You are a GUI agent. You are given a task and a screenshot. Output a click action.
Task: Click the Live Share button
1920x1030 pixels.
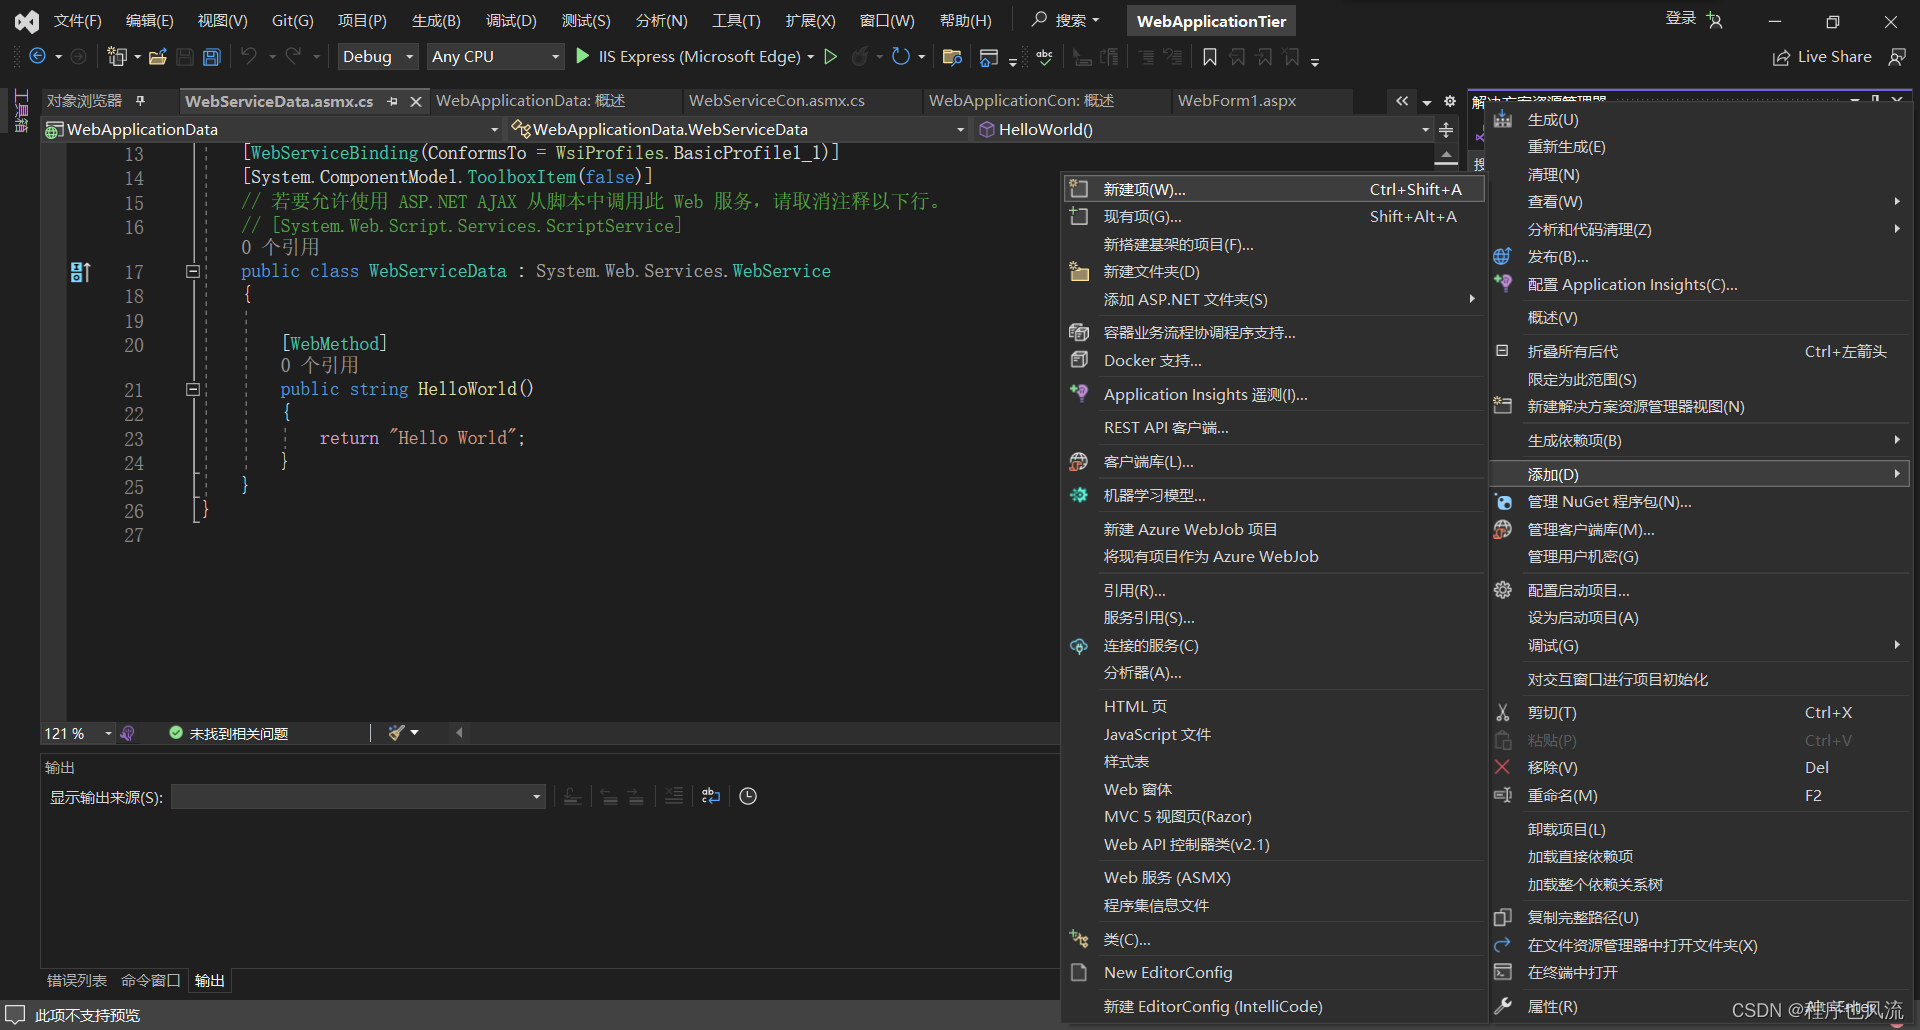pos(1822,57)
